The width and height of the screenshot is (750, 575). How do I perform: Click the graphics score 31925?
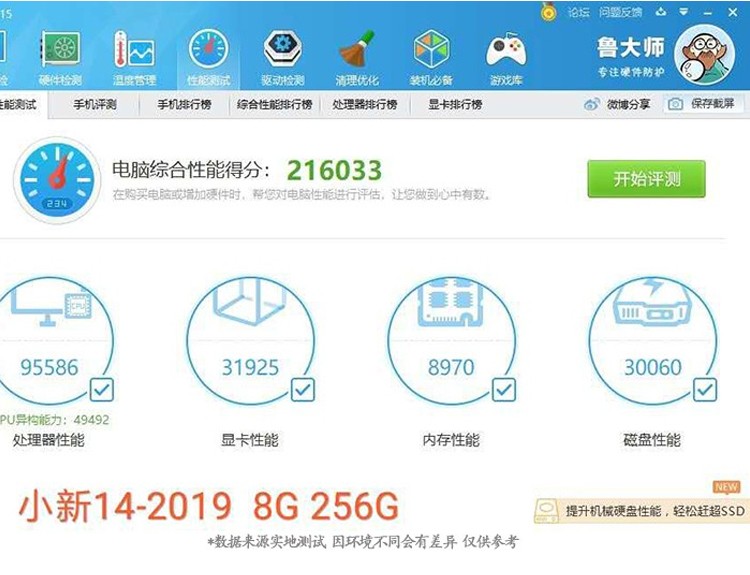pos(250,367)
